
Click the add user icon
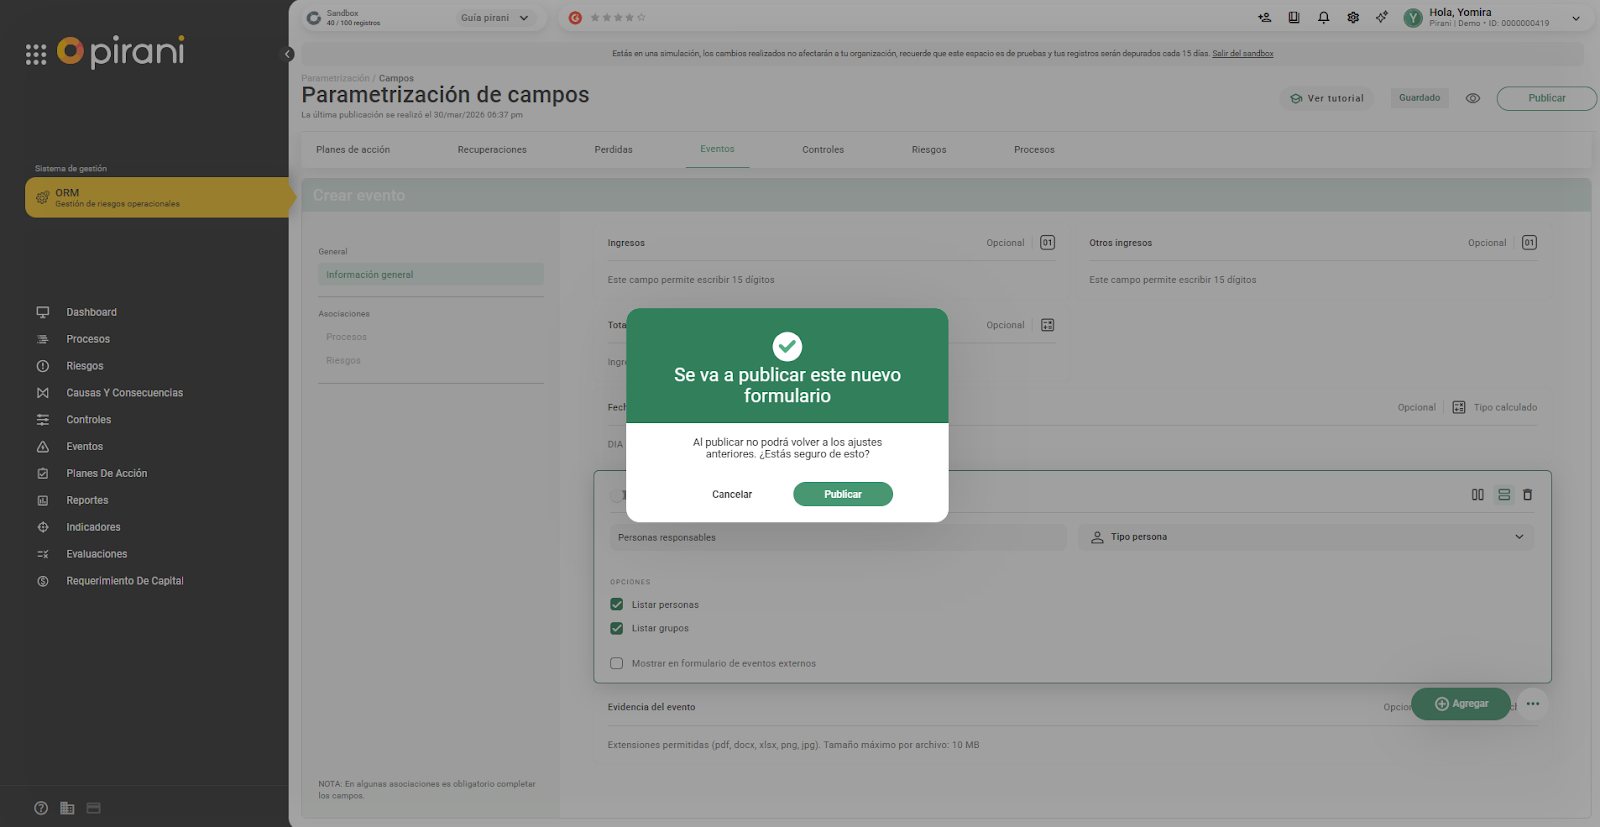click(1264, 18)
